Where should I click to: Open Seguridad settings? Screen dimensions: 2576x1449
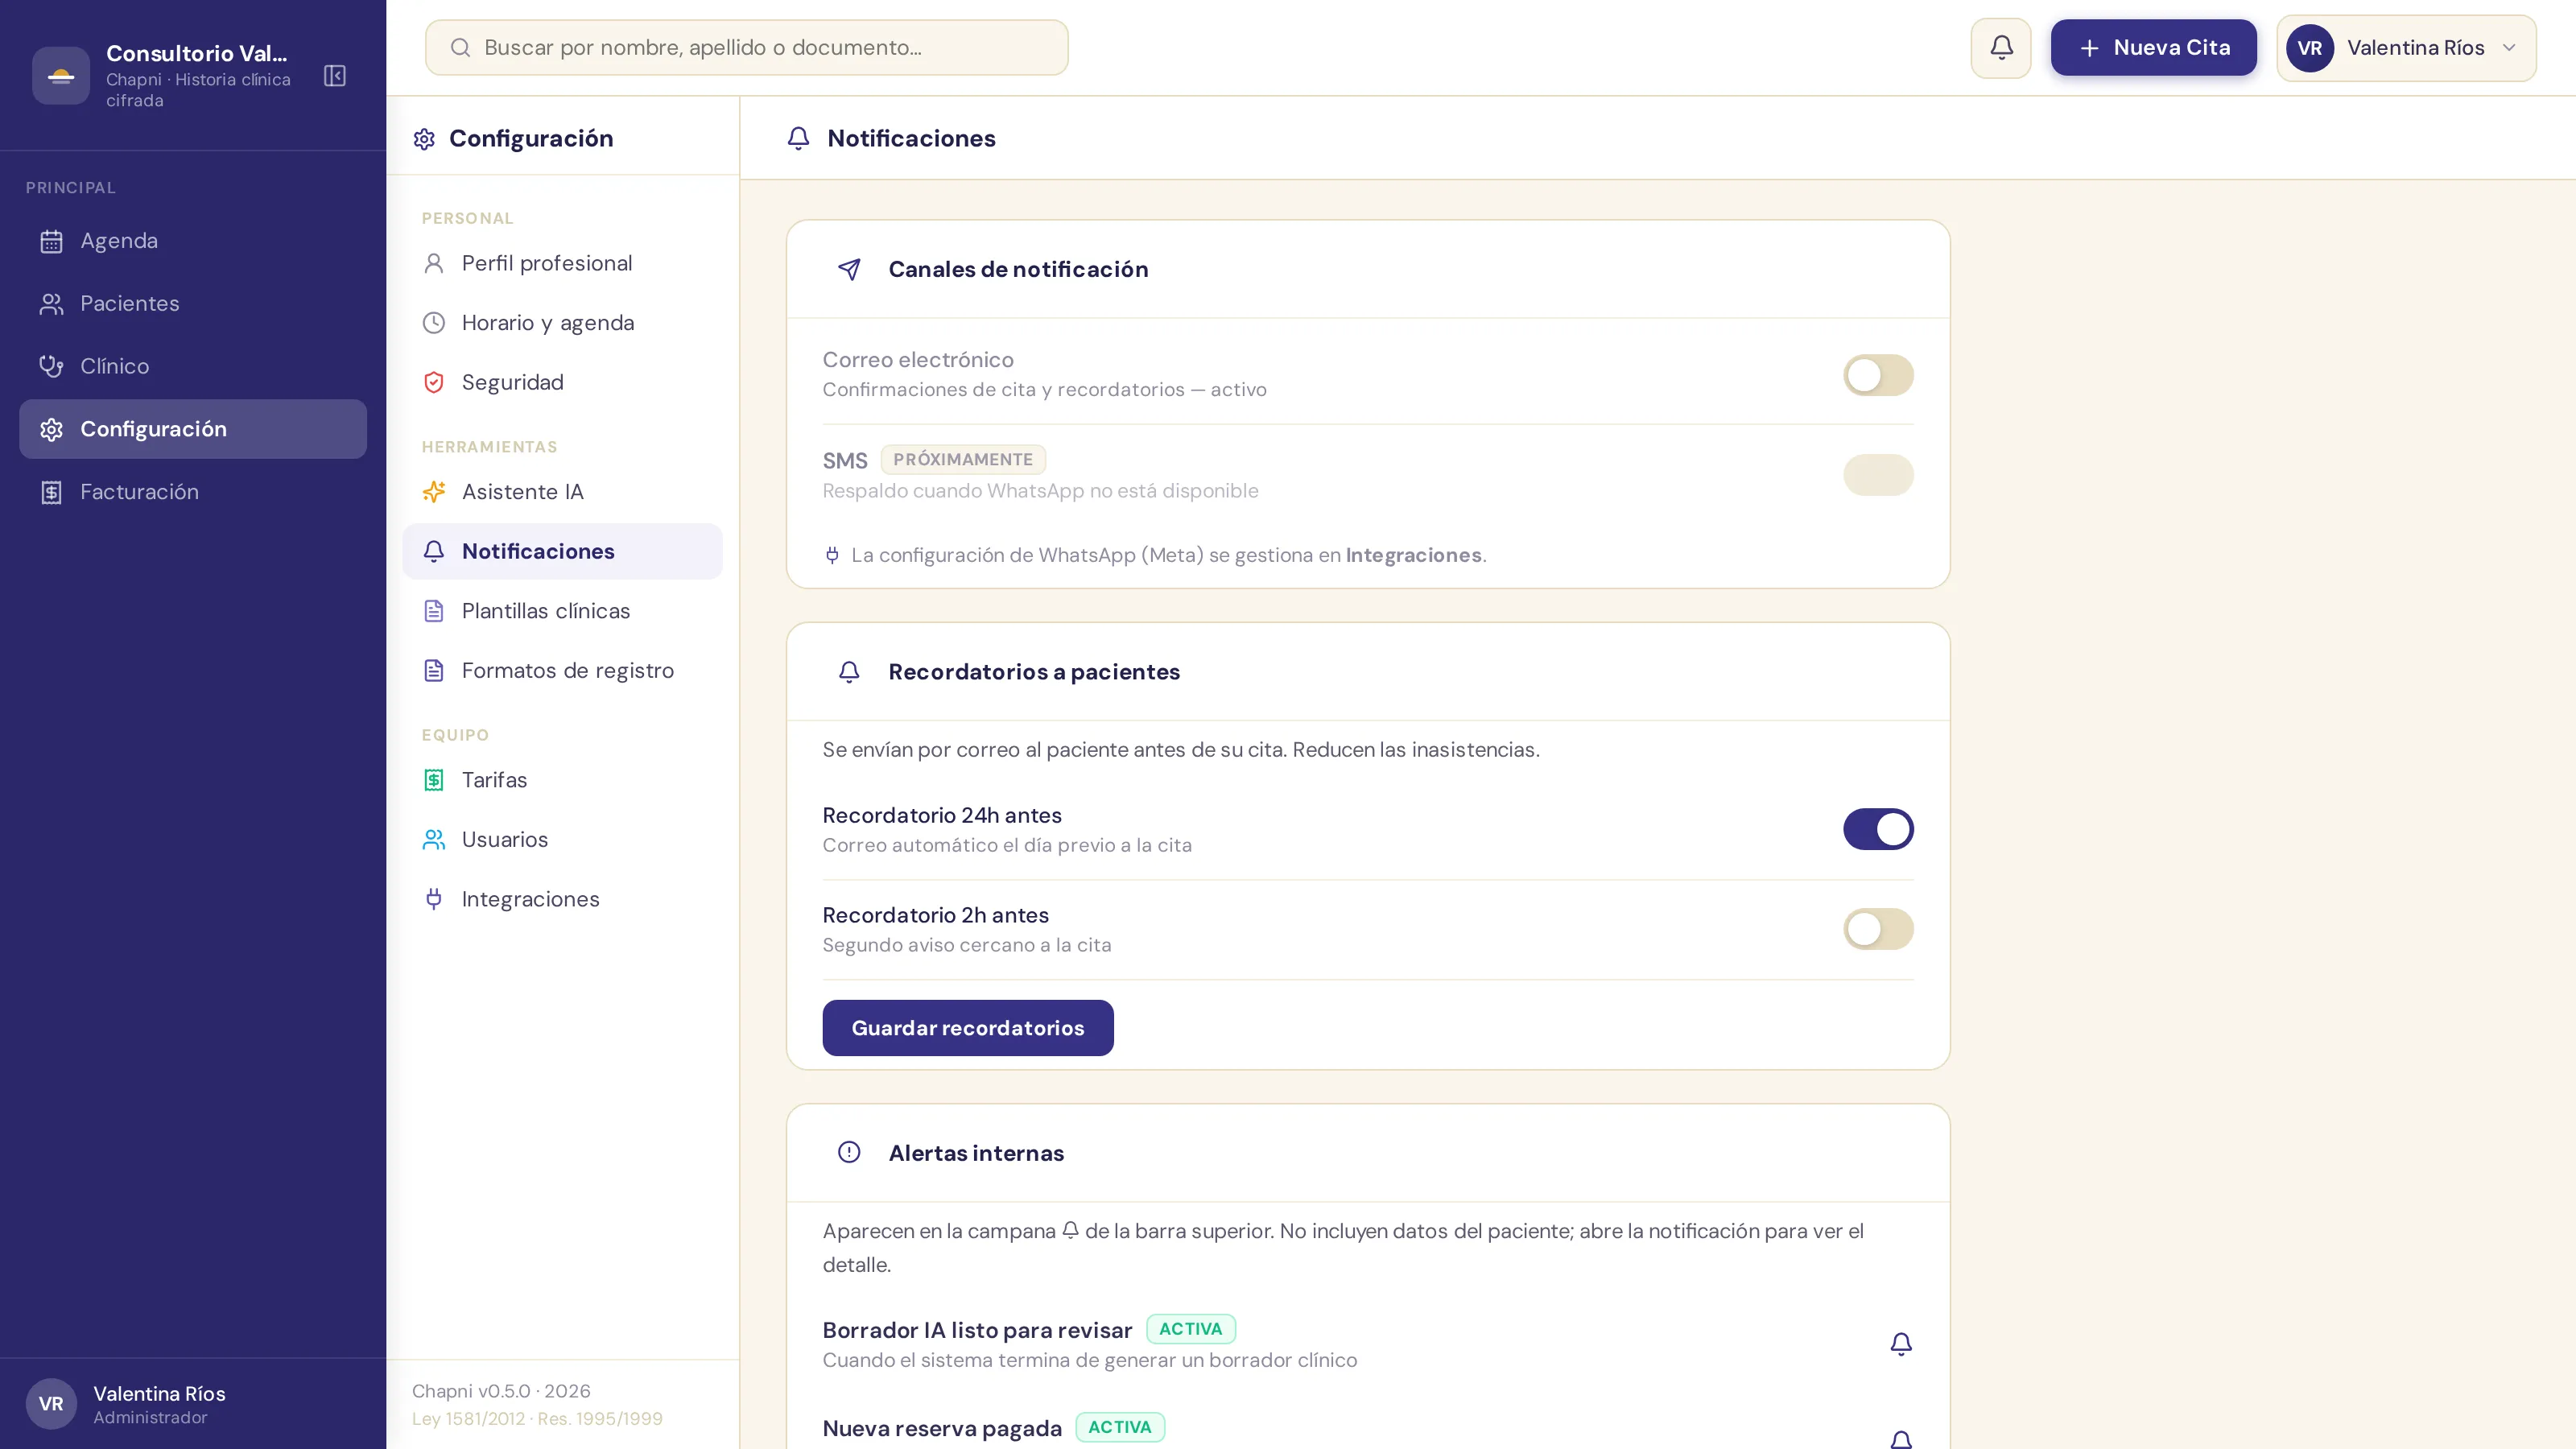coord(562,382)
